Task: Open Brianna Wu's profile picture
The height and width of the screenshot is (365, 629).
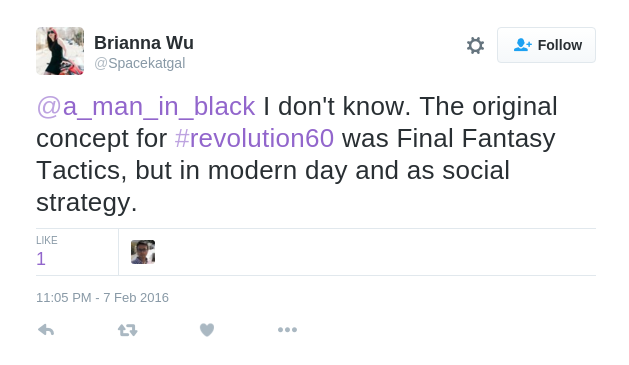Action: 60,51
